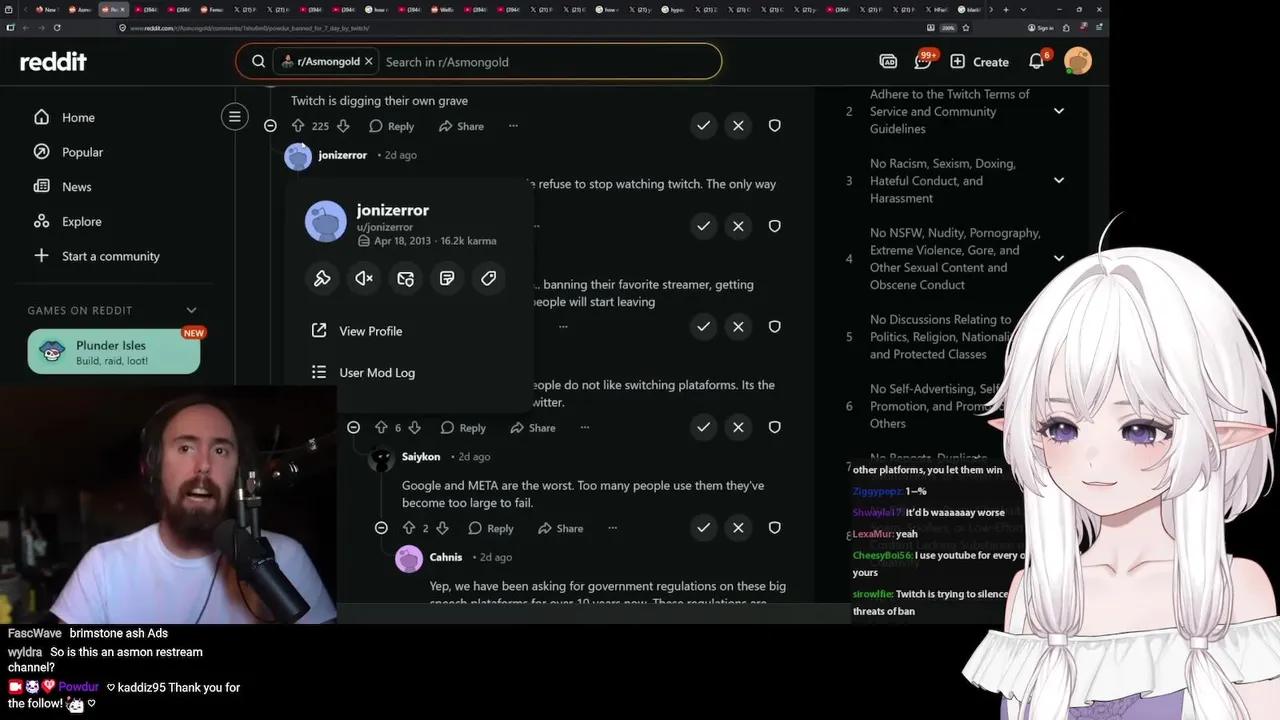
Task: Open the Reddit advertise icon
Action: point(888,61)
